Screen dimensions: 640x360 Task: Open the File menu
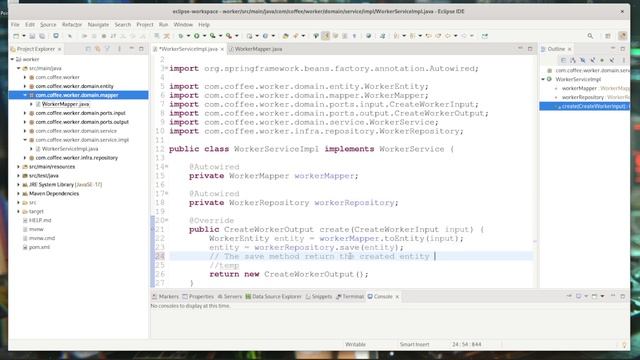click(15, 24)
